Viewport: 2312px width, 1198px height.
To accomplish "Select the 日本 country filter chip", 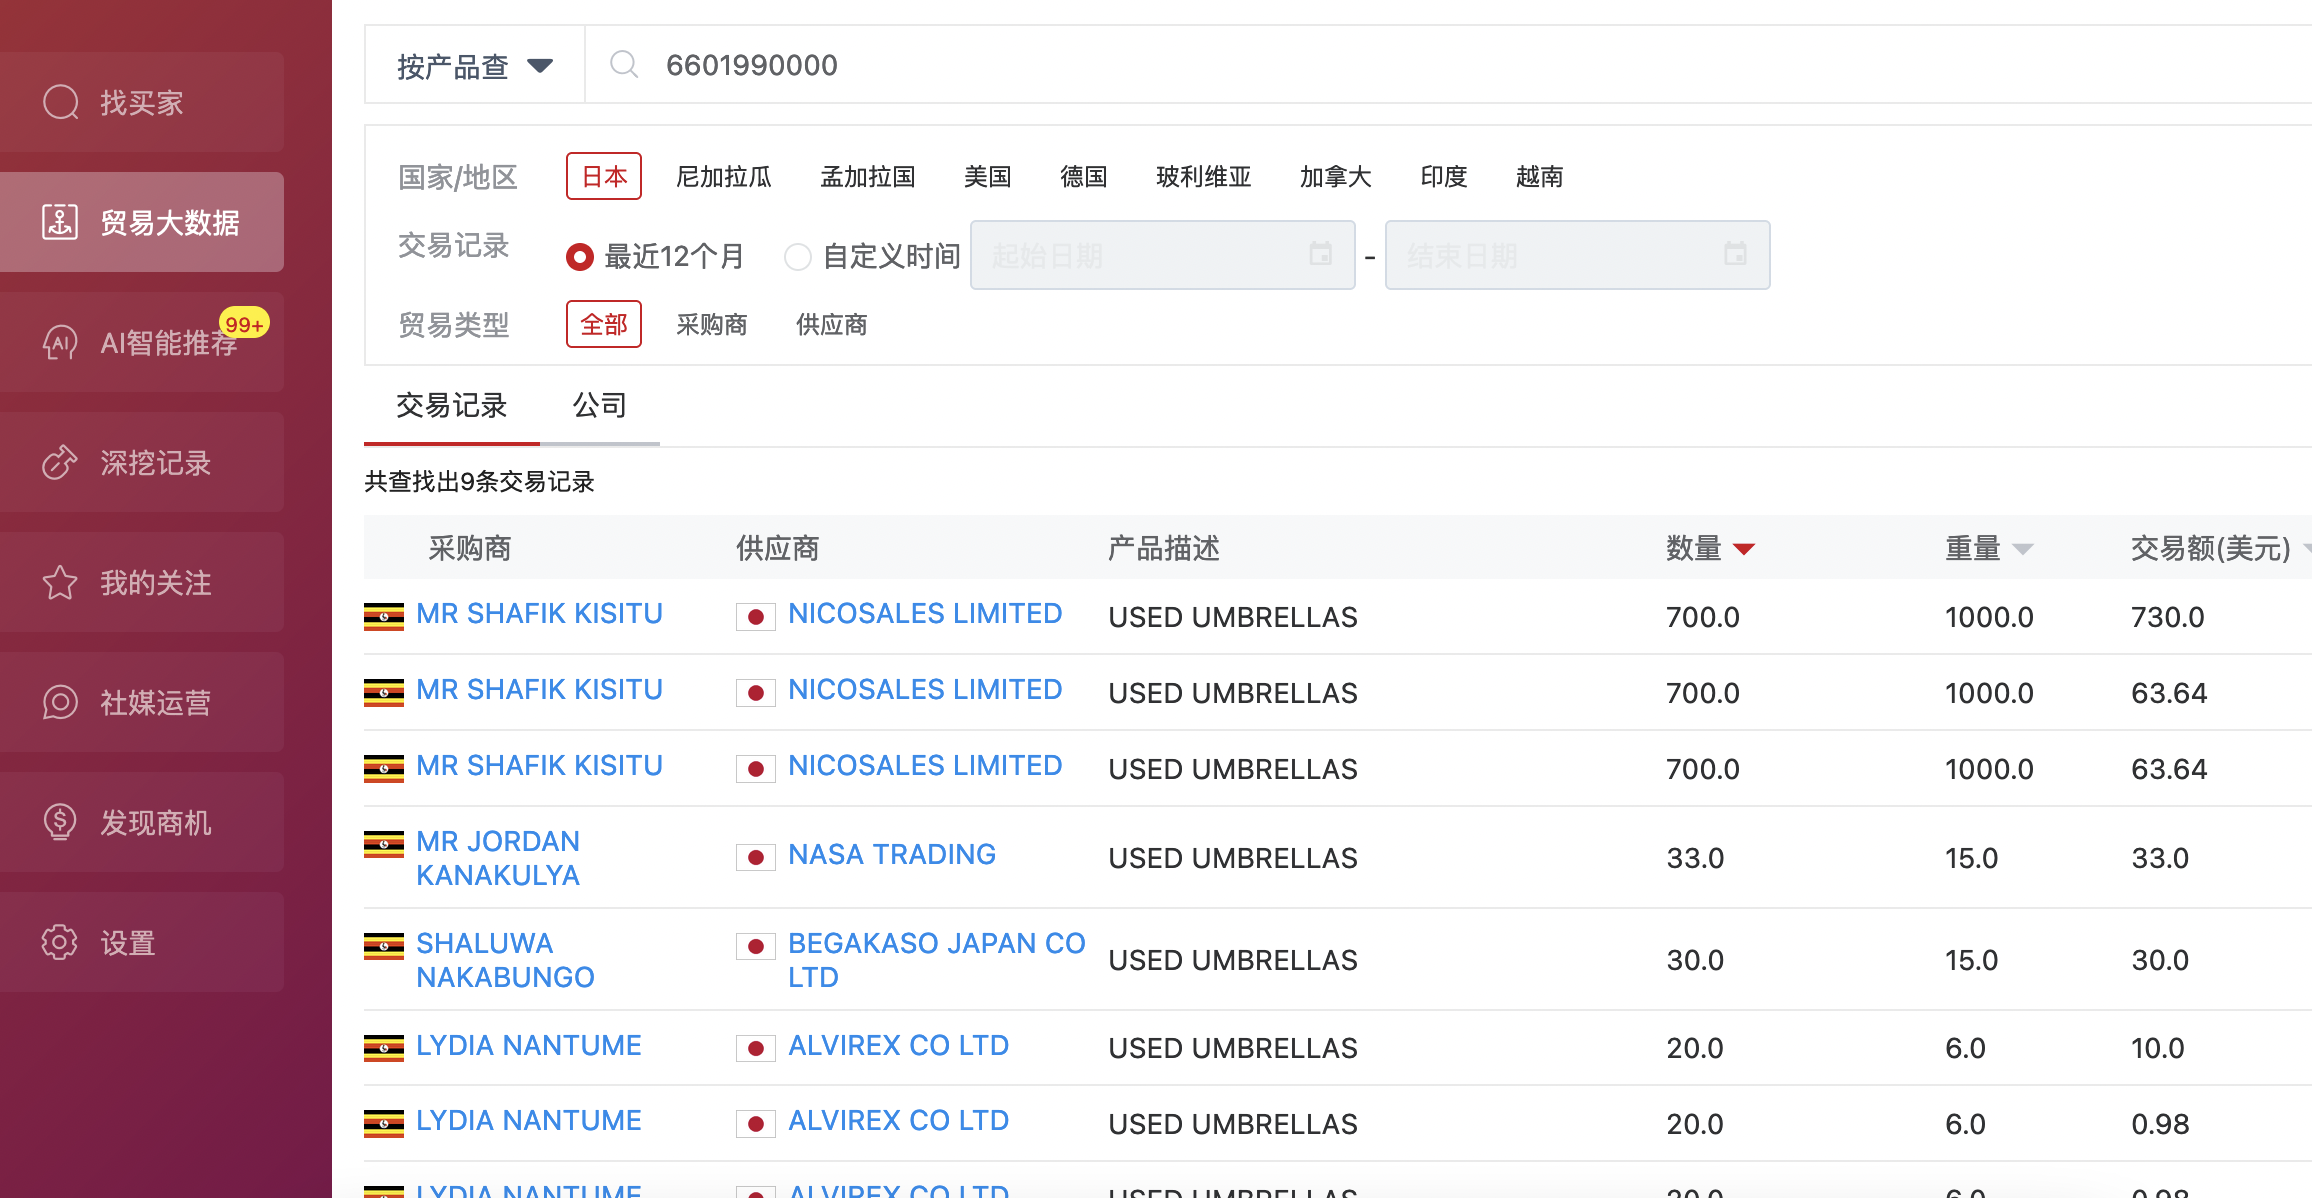I will click(603, 175).
